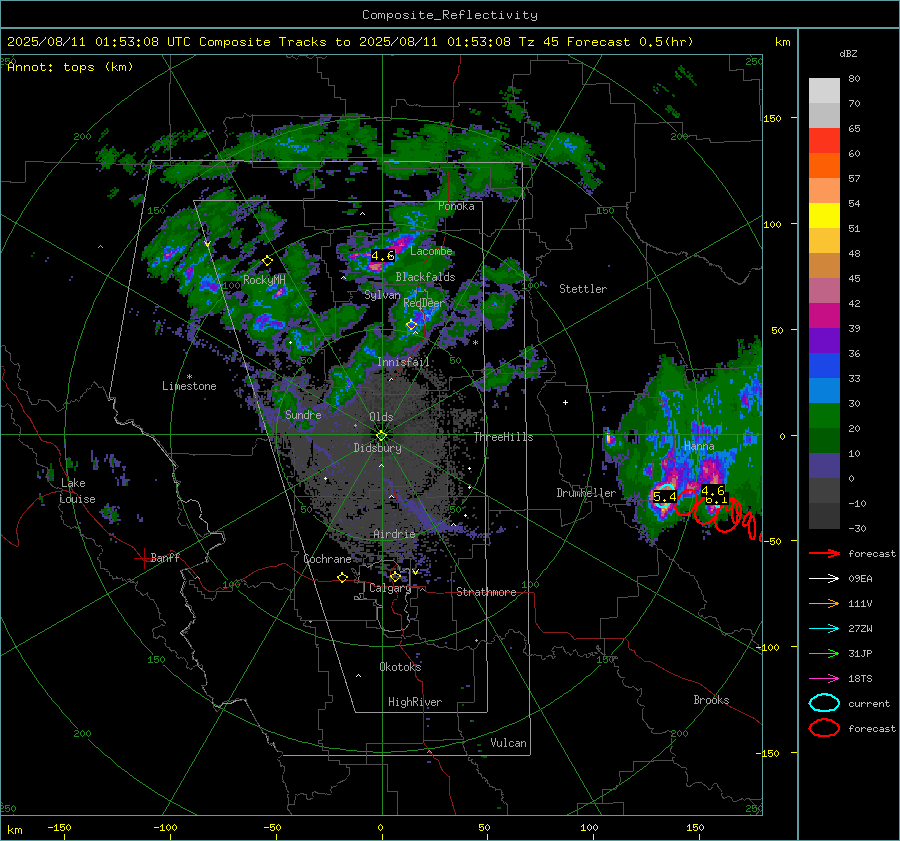
Task: Select the orange 60 dBZ color swatch
Action: [x=824, y=166]
